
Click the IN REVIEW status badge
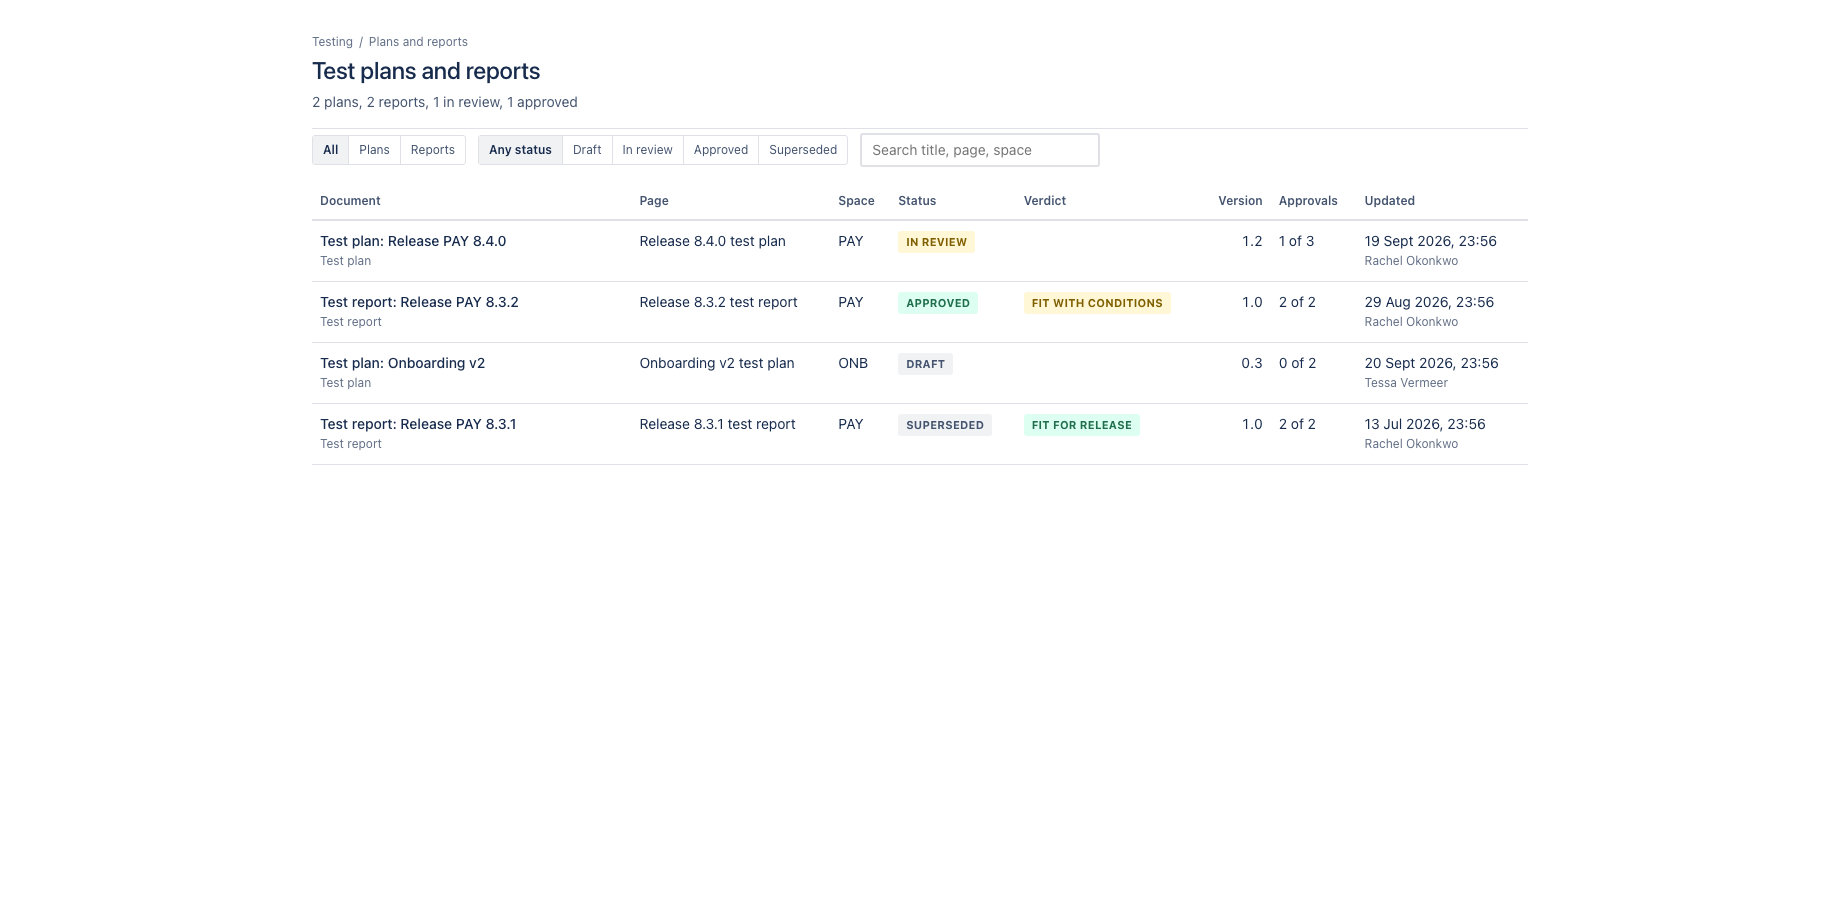click(x=936, y=242)
